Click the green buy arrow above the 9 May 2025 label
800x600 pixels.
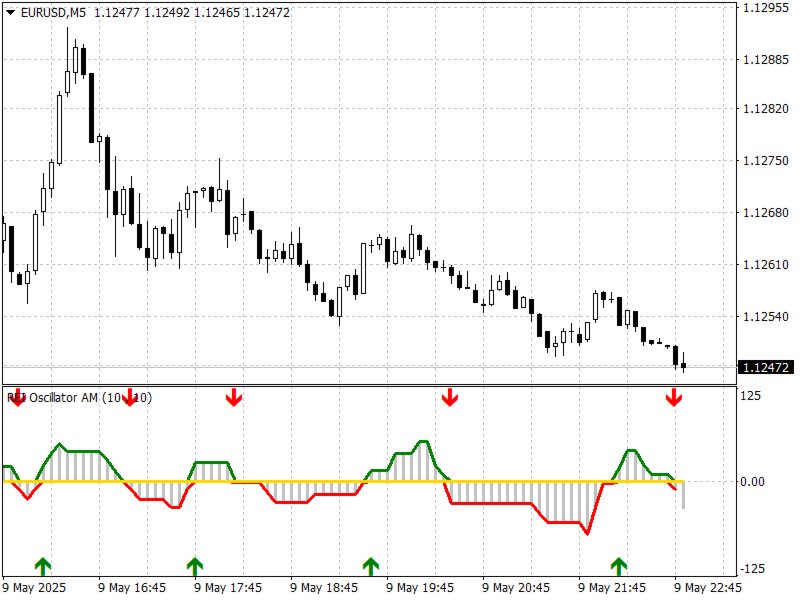43,566
